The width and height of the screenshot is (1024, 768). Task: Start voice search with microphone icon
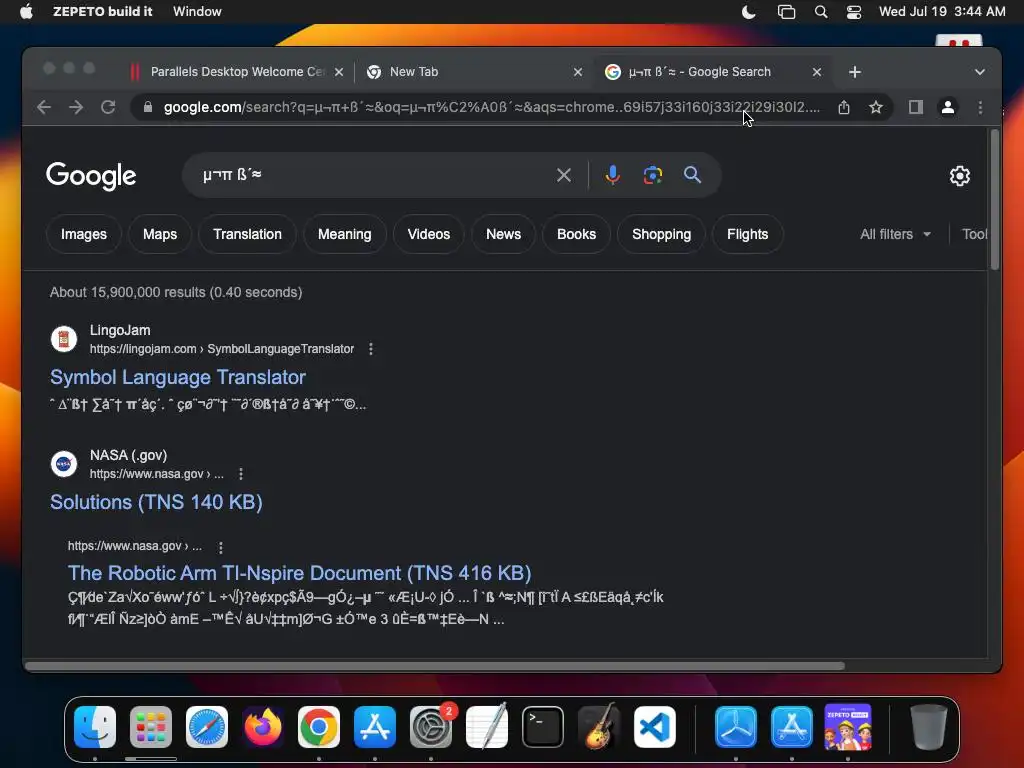613,175
